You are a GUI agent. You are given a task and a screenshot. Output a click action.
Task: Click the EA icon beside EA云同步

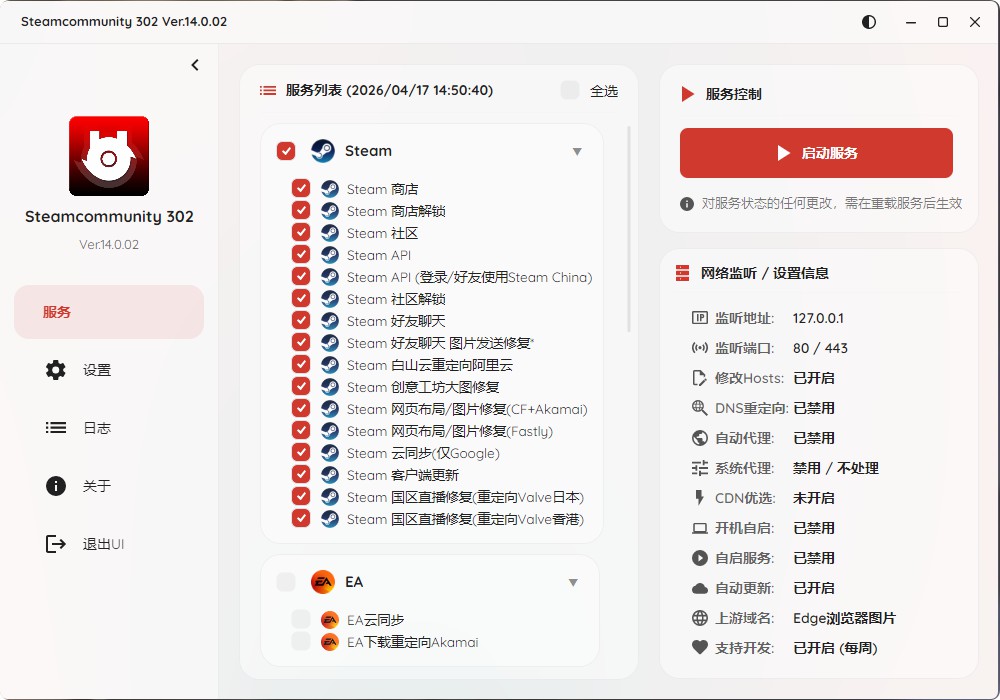pos(330,620)
